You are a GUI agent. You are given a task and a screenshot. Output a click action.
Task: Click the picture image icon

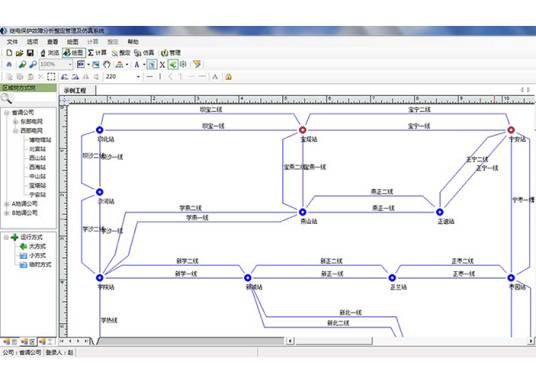[x=96, y=64]
